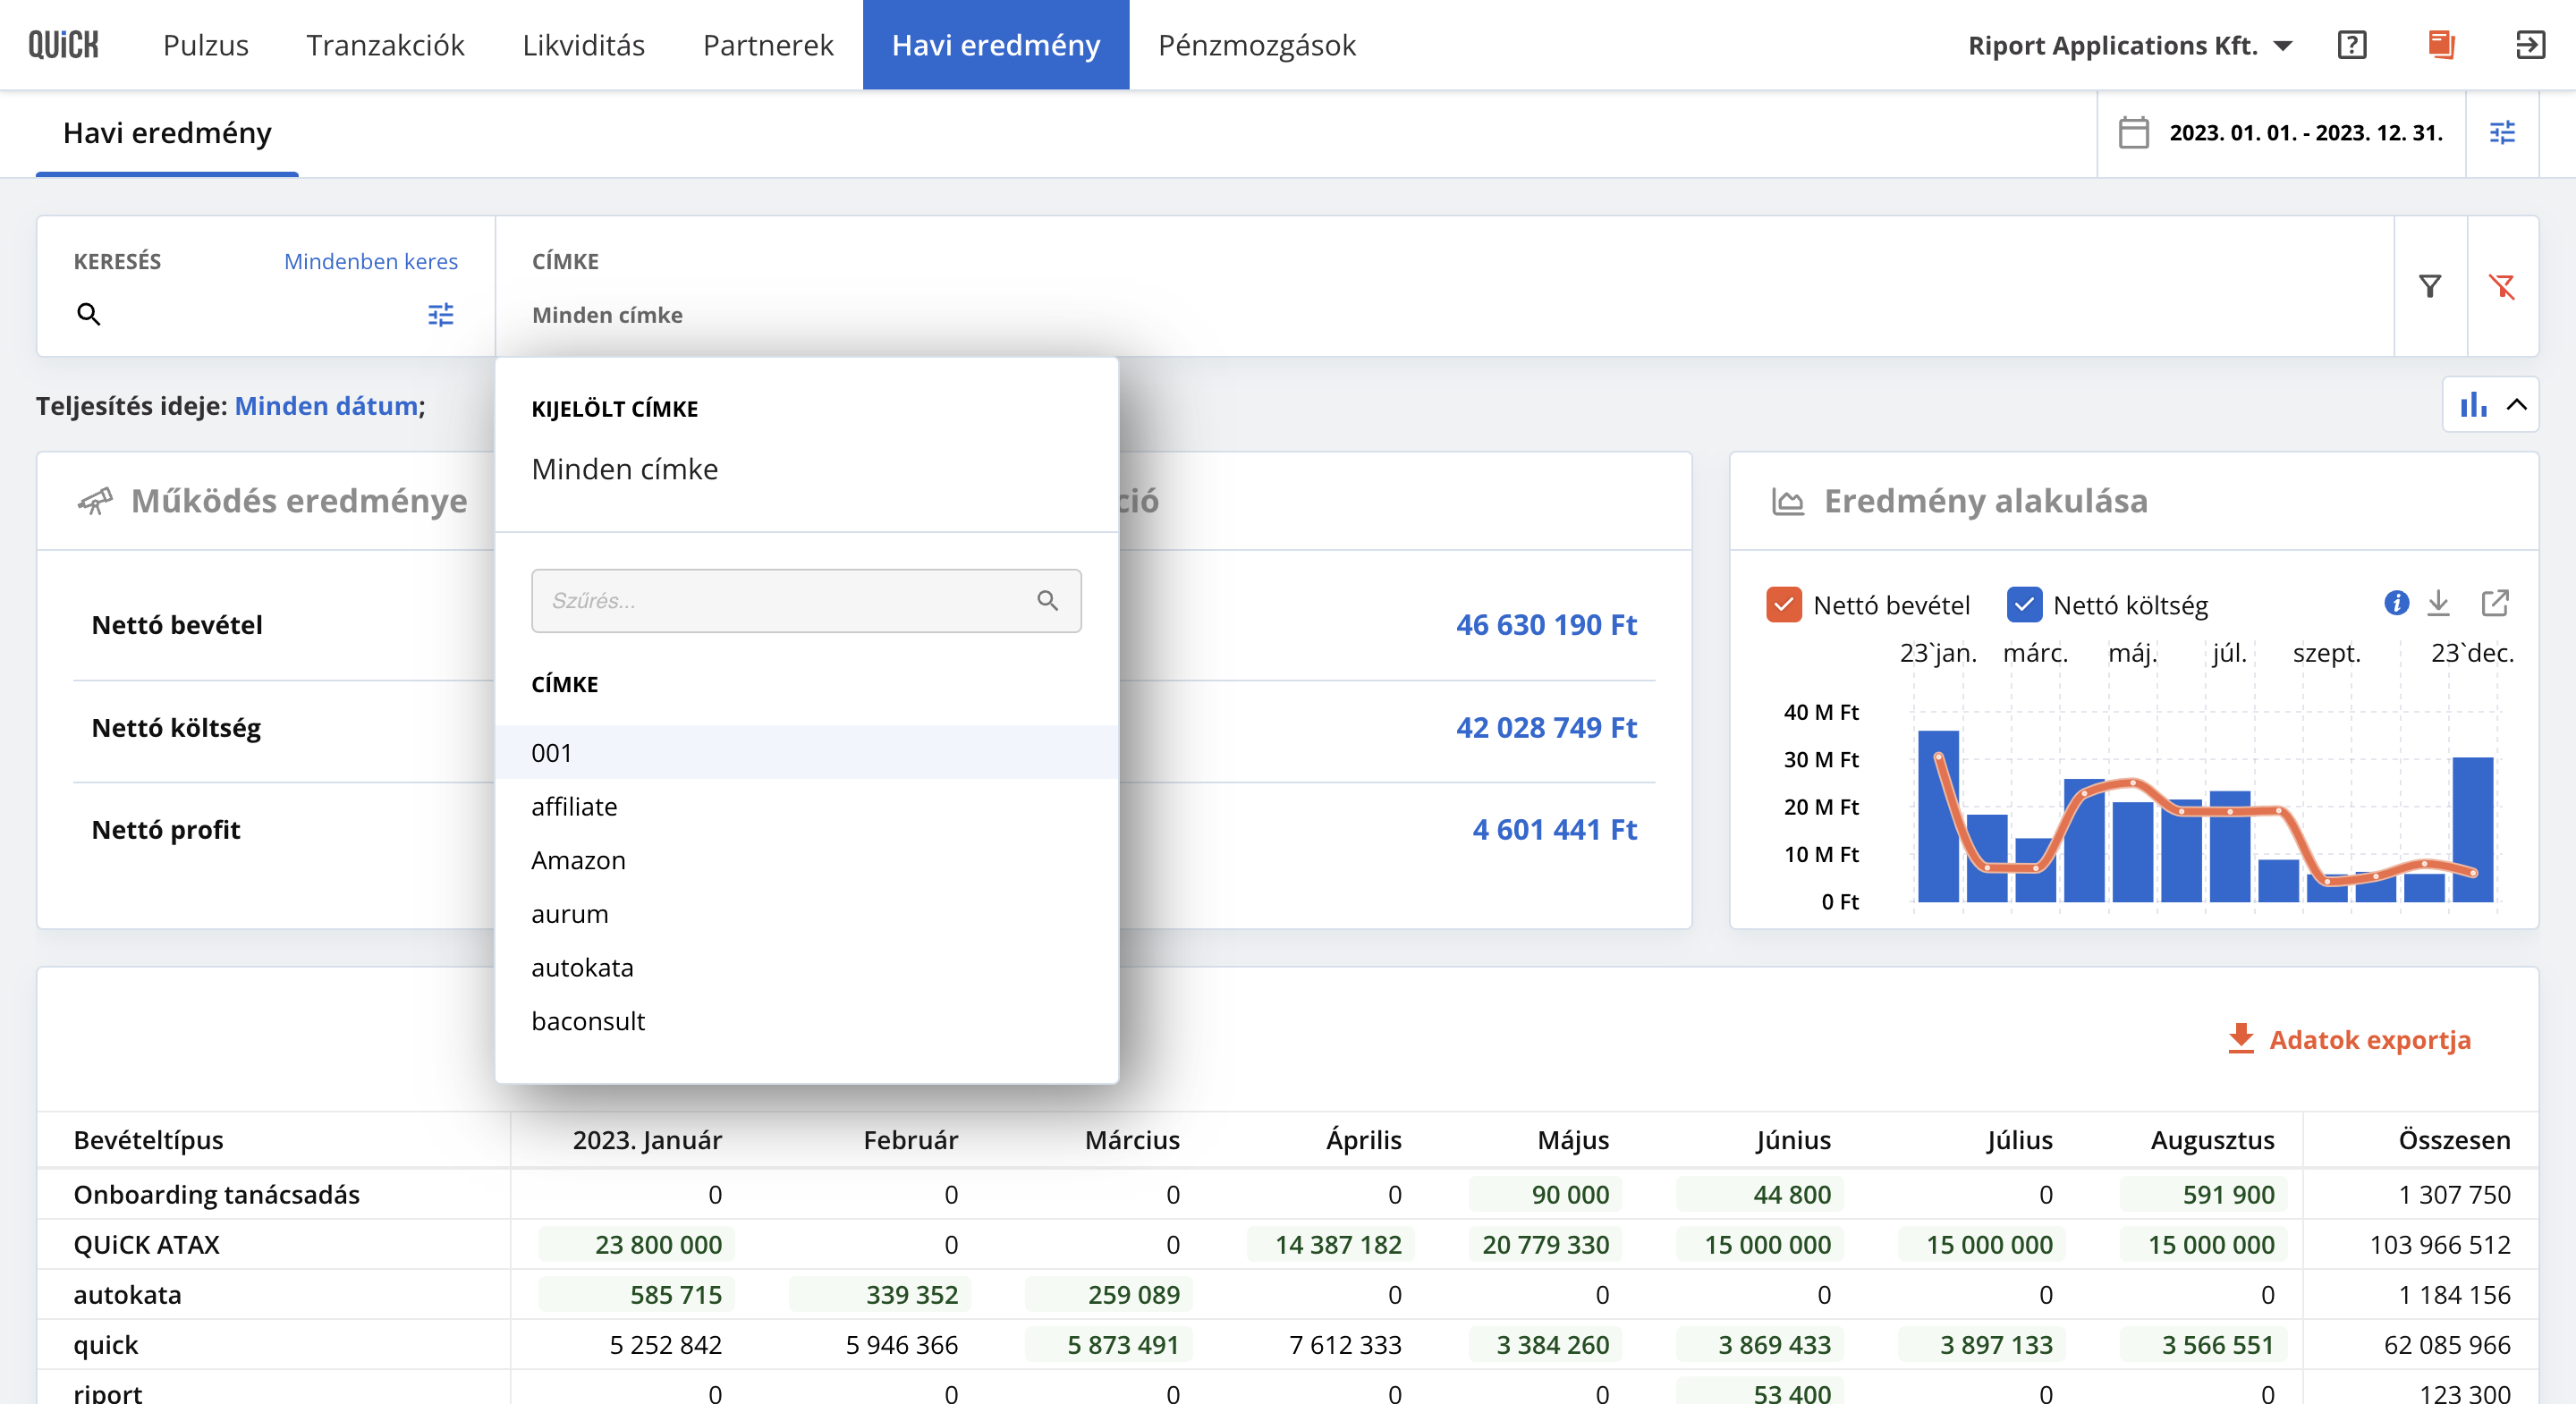Select affiliate label

tap(806, 807)
